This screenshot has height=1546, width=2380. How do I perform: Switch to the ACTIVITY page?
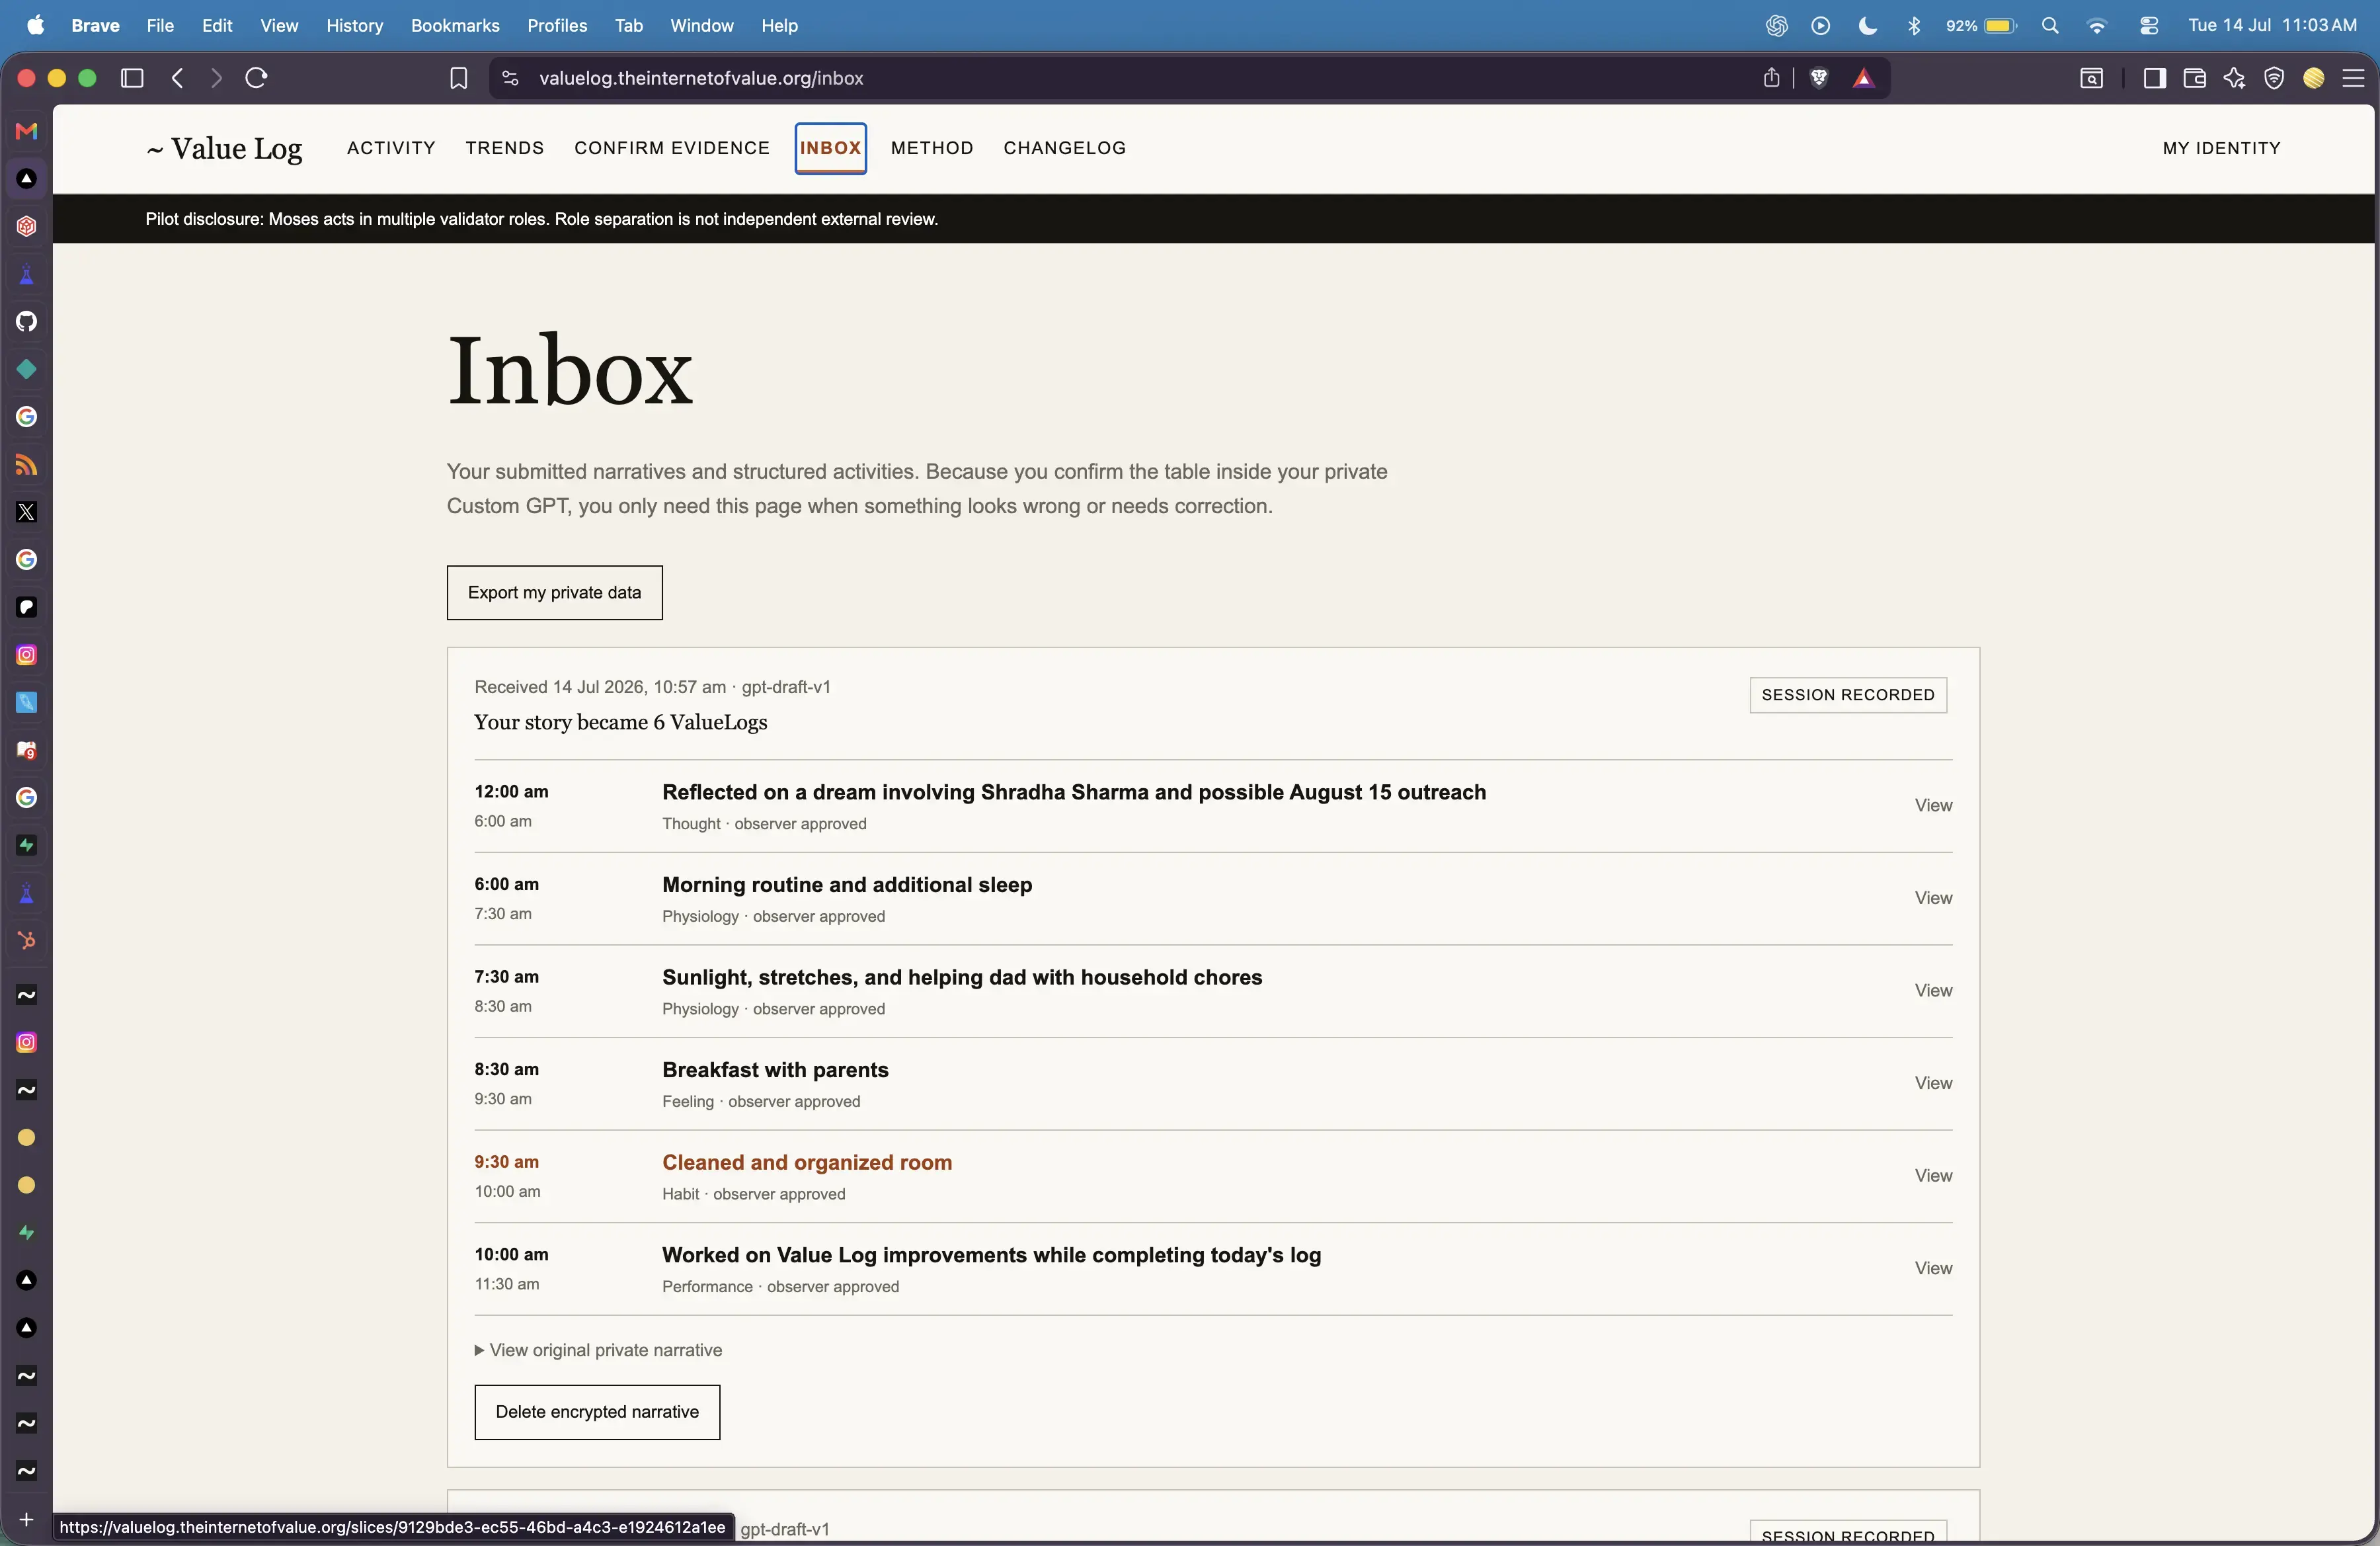coord(391,148)
